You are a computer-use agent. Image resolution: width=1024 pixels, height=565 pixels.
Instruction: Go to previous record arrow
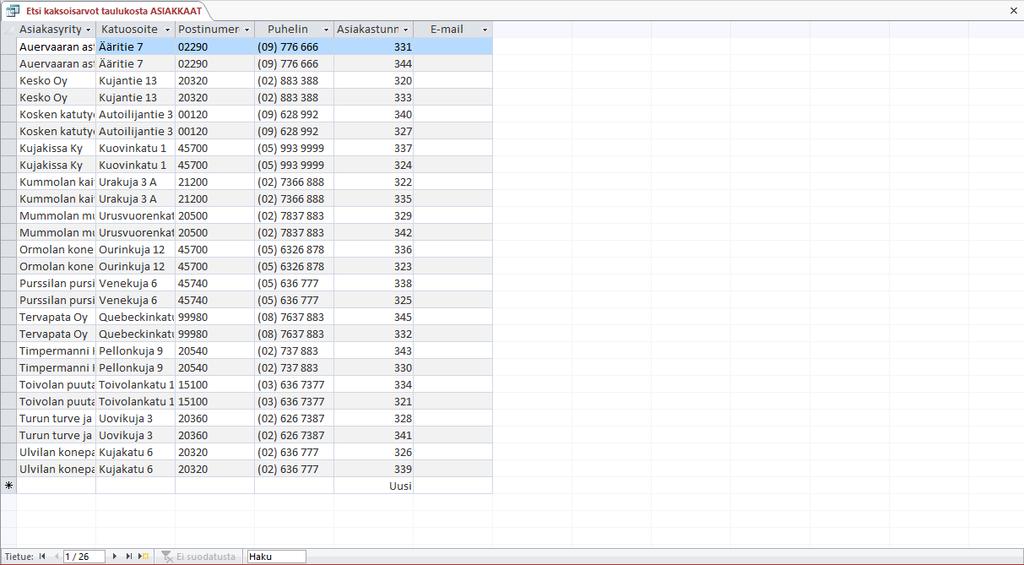pos(56,557)
